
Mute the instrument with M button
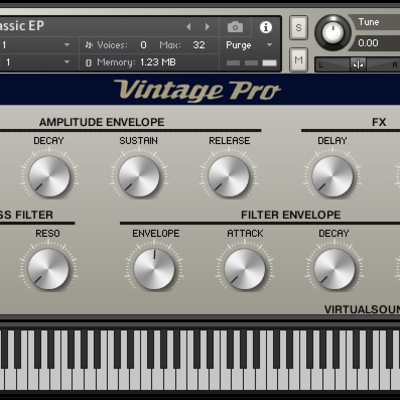pyautogui.click(x=298, y=60)
